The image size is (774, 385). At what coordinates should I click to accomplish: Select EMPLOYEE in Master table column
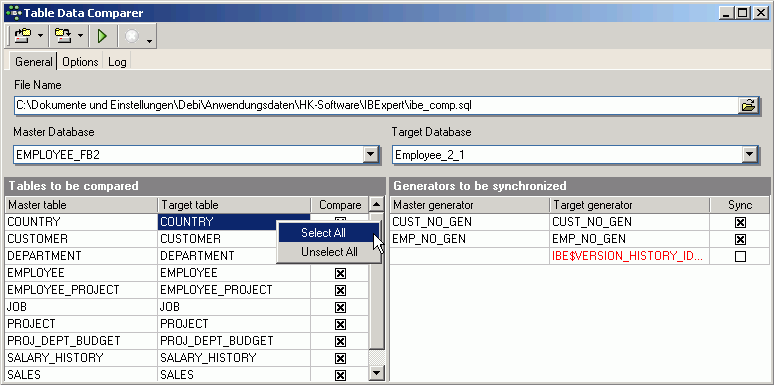point(81,273)
